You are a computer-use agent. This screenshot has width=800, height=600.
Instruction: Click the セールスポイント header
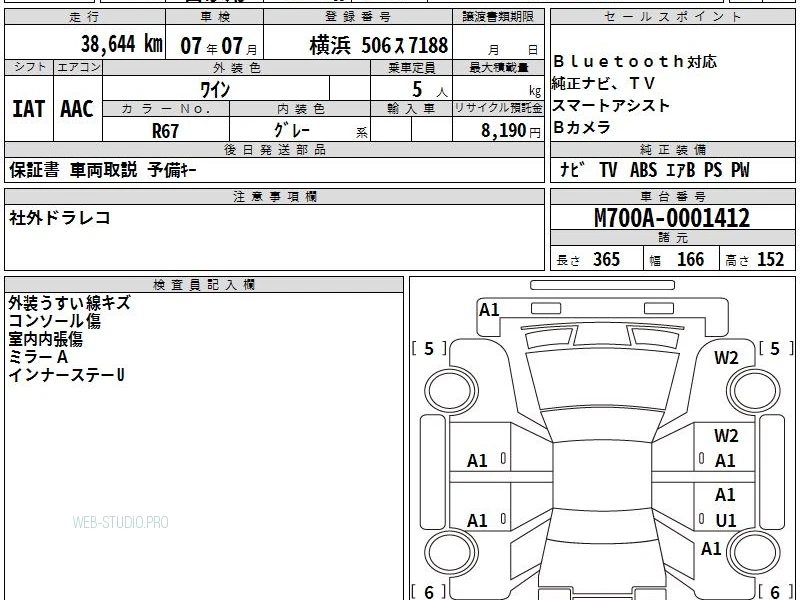(672, 17)
